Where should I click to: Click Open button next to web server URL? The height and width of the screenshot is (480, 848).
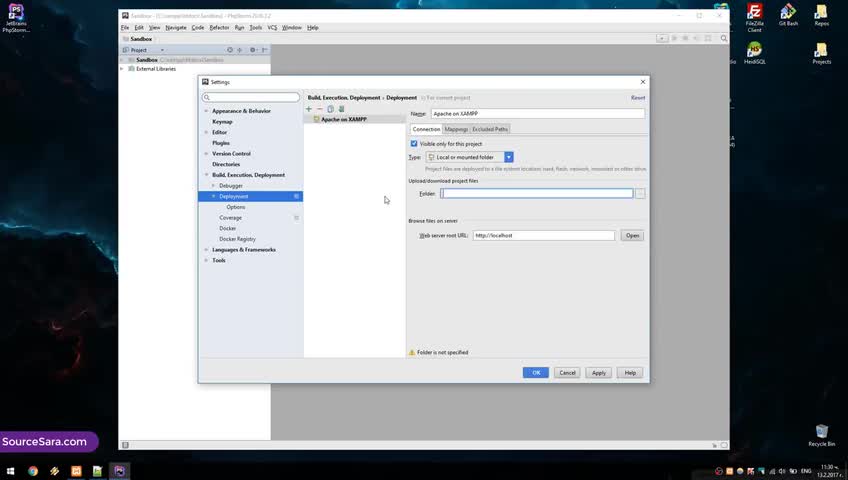(632, 236)
